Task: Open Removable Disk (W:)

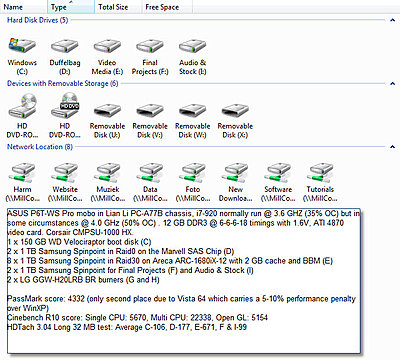Action: click(x=193, y=121)
